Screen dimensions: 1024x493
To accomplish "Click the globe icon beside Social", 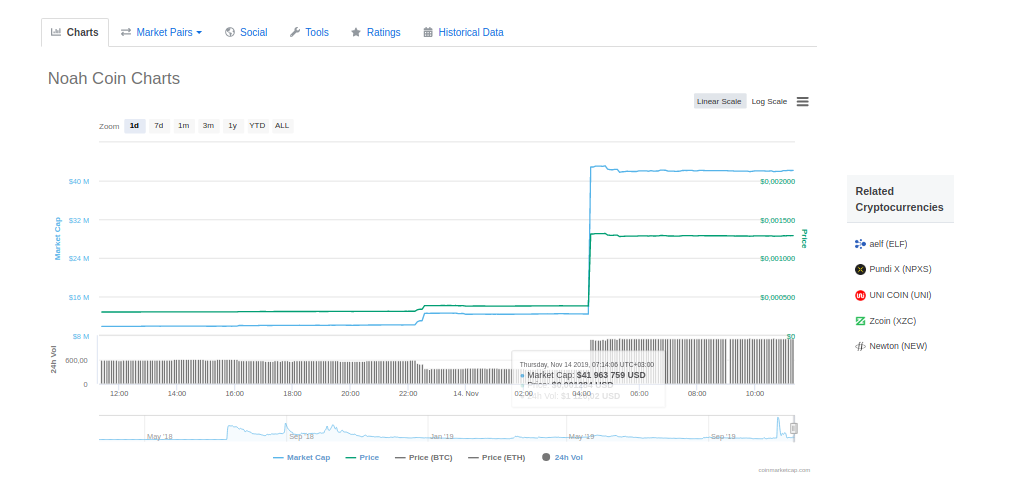I will pyautogui.click(x=230, y=32).
